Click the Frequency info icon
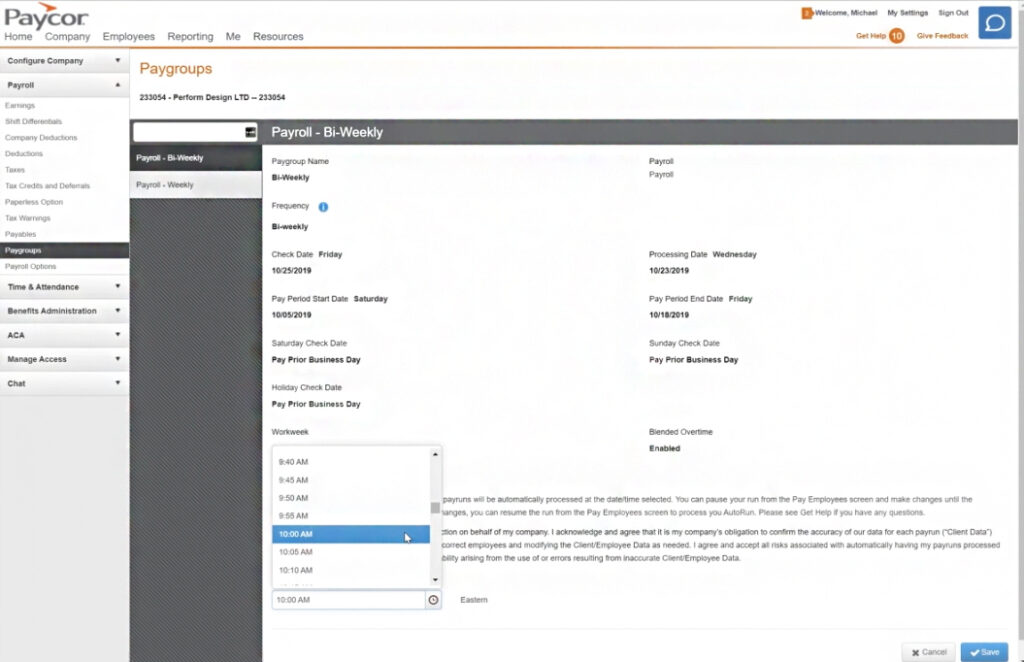Image resolution: width=1024 pixels, height=662 pixels. pos(323,207)
